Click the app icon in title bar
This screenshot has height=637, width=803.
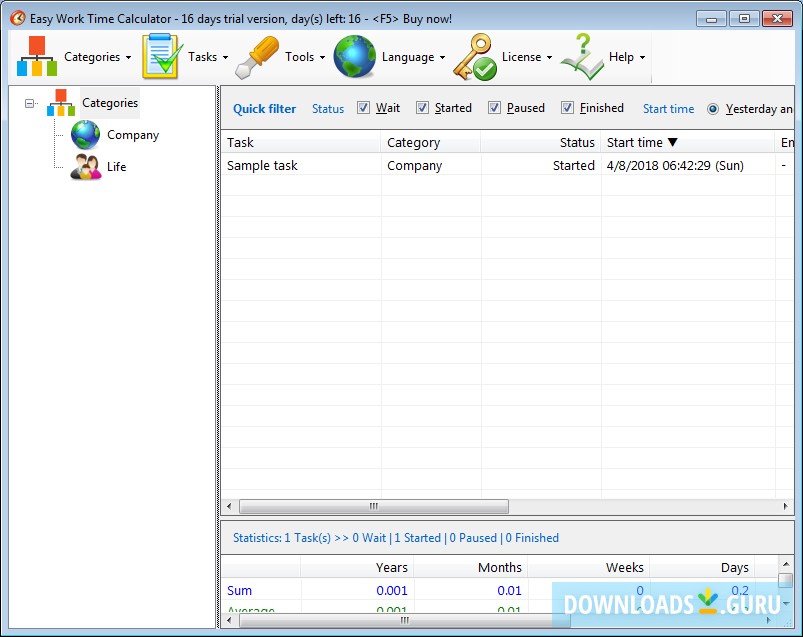[x=17, y=18]
